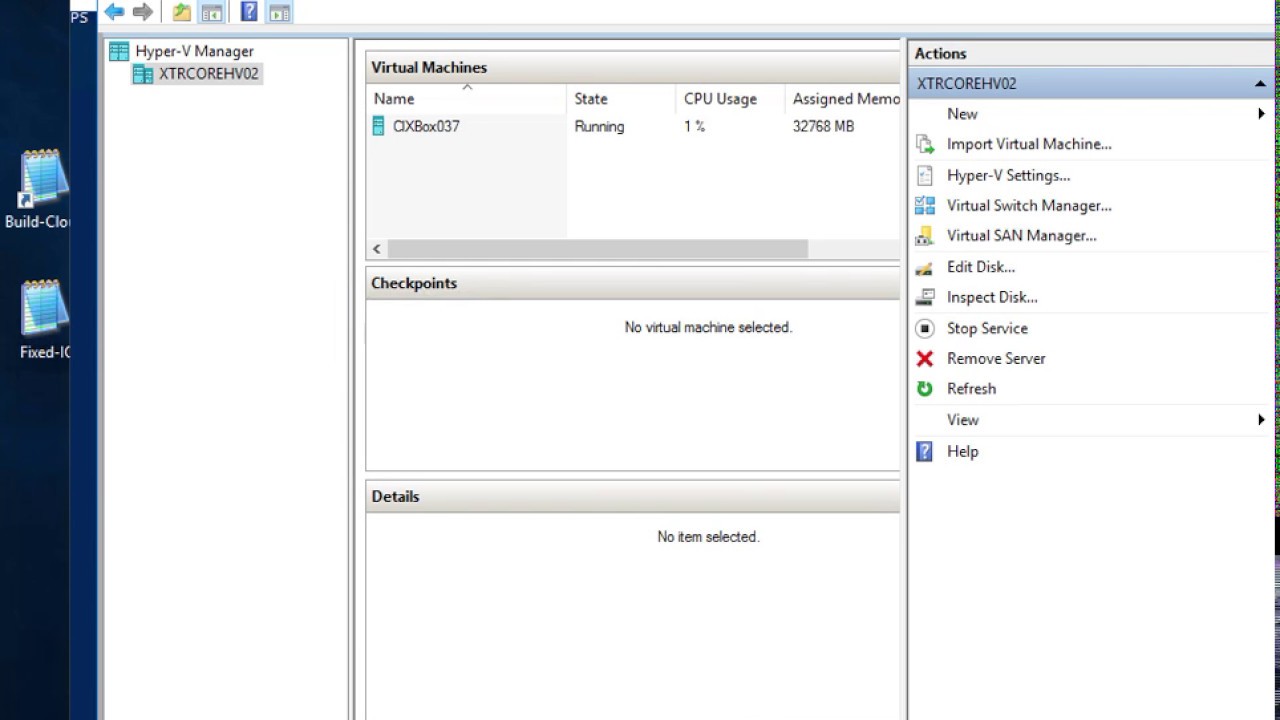Click the Hyper-V Settings icon
The image size is (1280, 720).
pyautogui.click(x=925, y=175)
